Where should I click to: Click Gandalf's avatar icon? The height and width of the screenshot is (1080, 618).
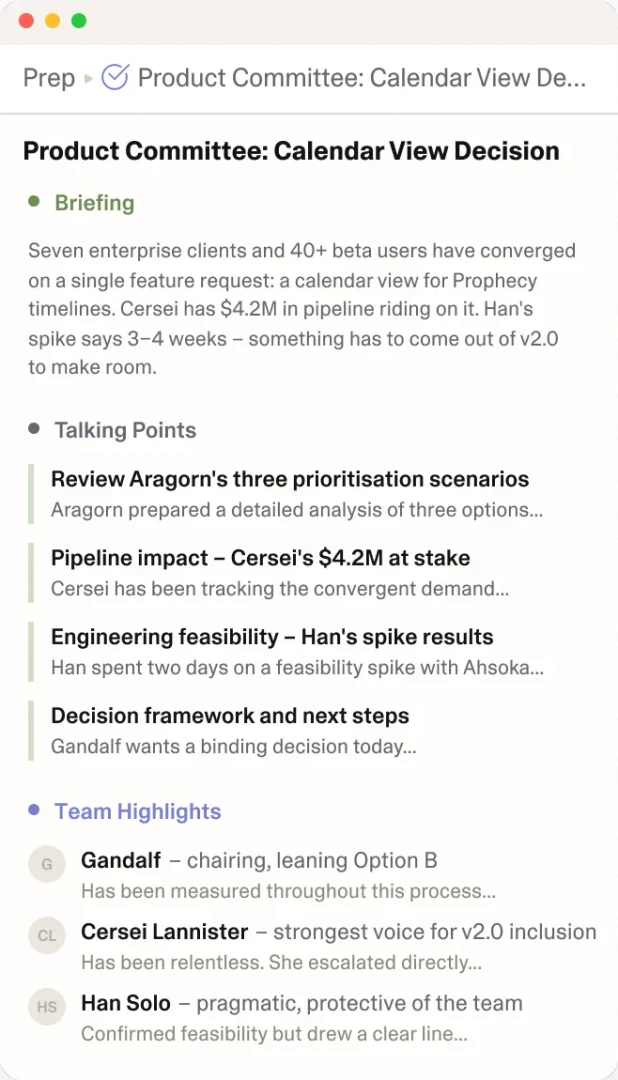[47, 863]
